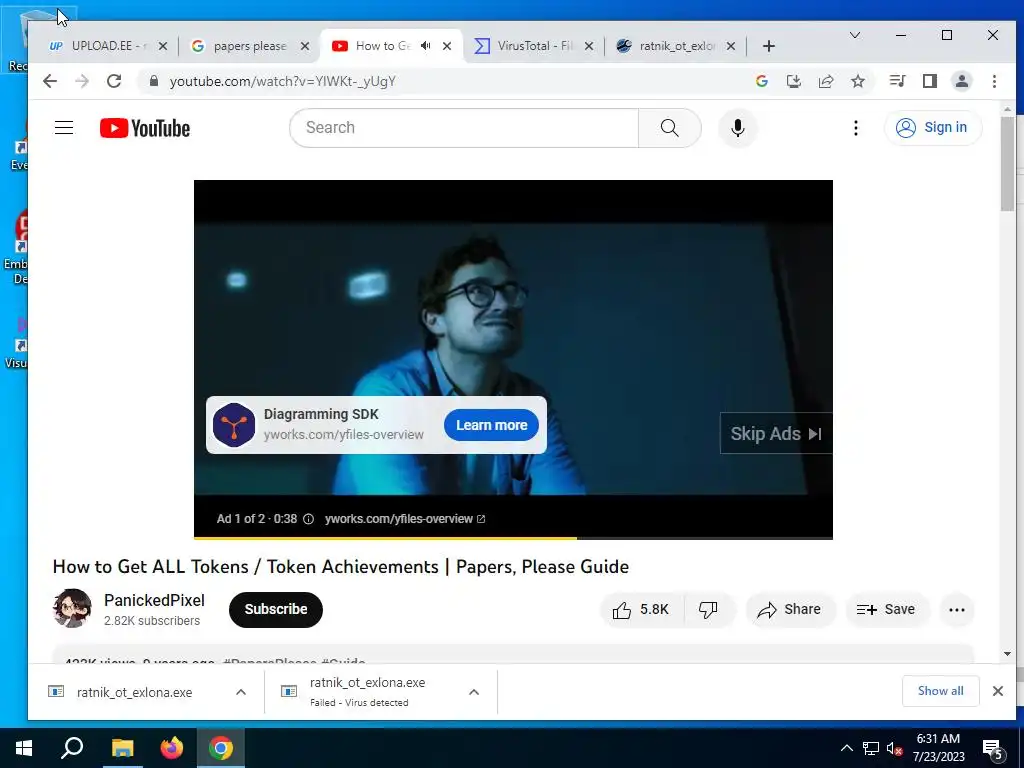The image size is (1024, 768).
Task: Sign in to YouTube
Action: coord(932,127)
